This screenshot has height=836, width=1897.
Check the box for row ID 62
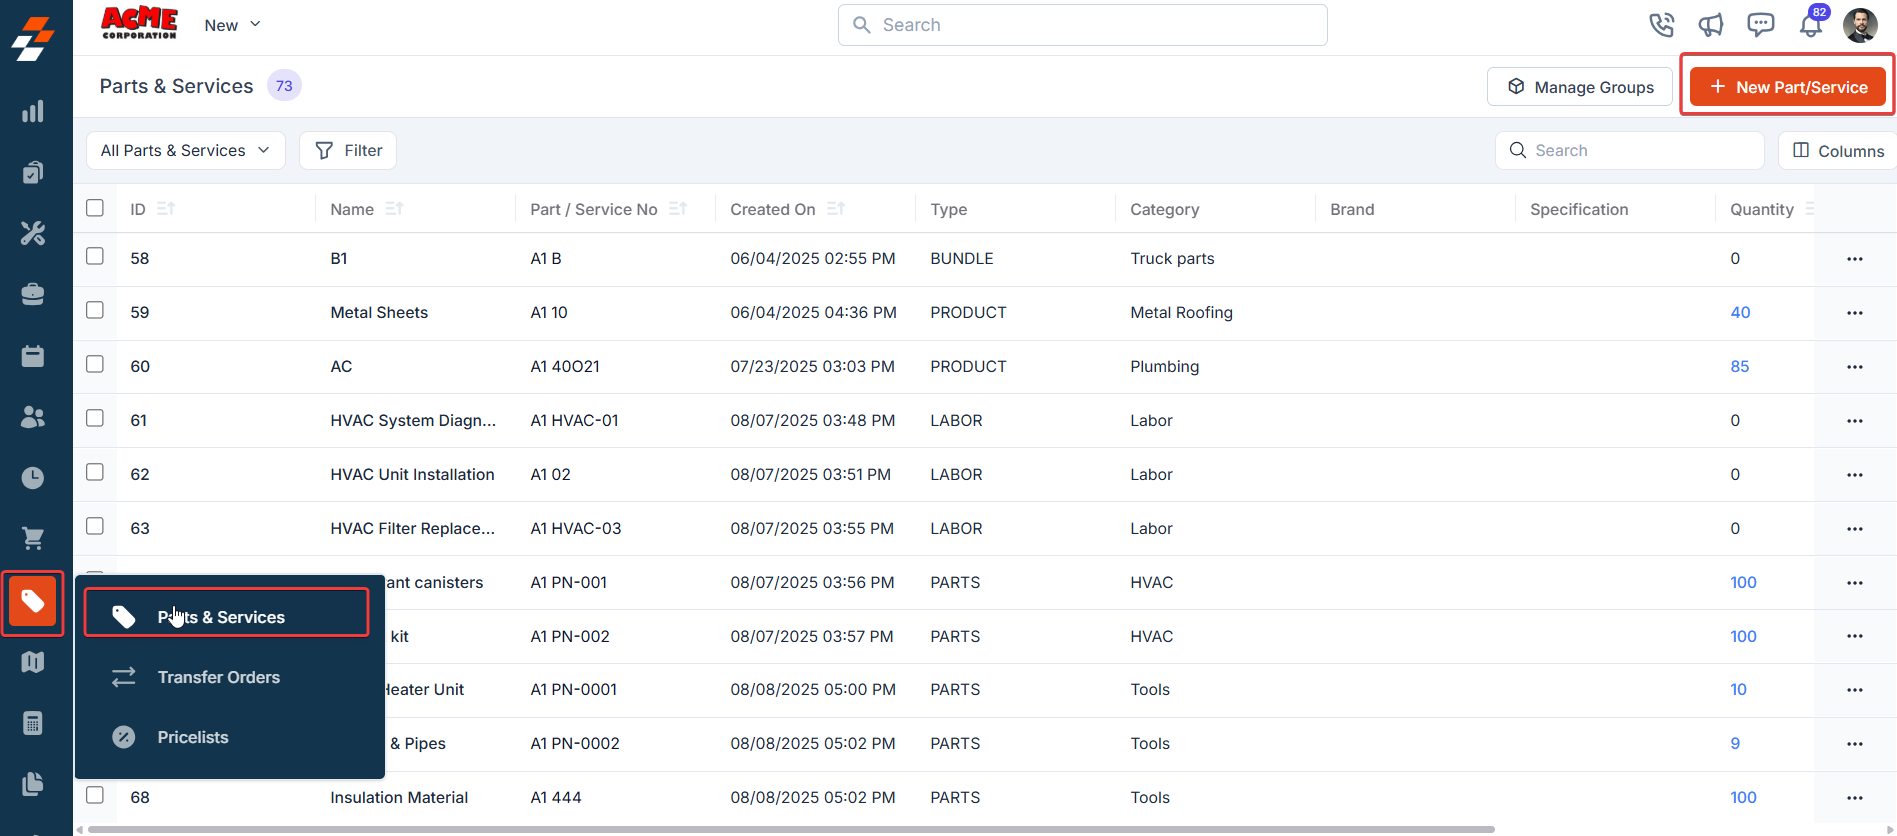95,472
